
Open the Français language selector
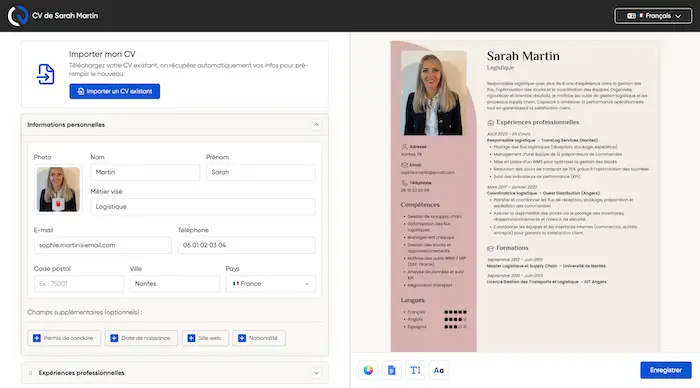click(x=653, y=16)
